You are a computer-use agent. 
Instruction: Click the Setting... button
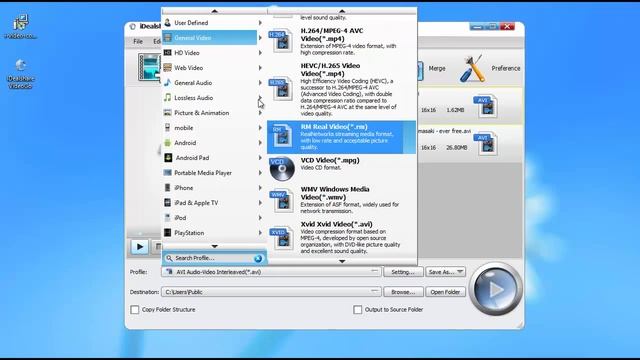point(403,272)
